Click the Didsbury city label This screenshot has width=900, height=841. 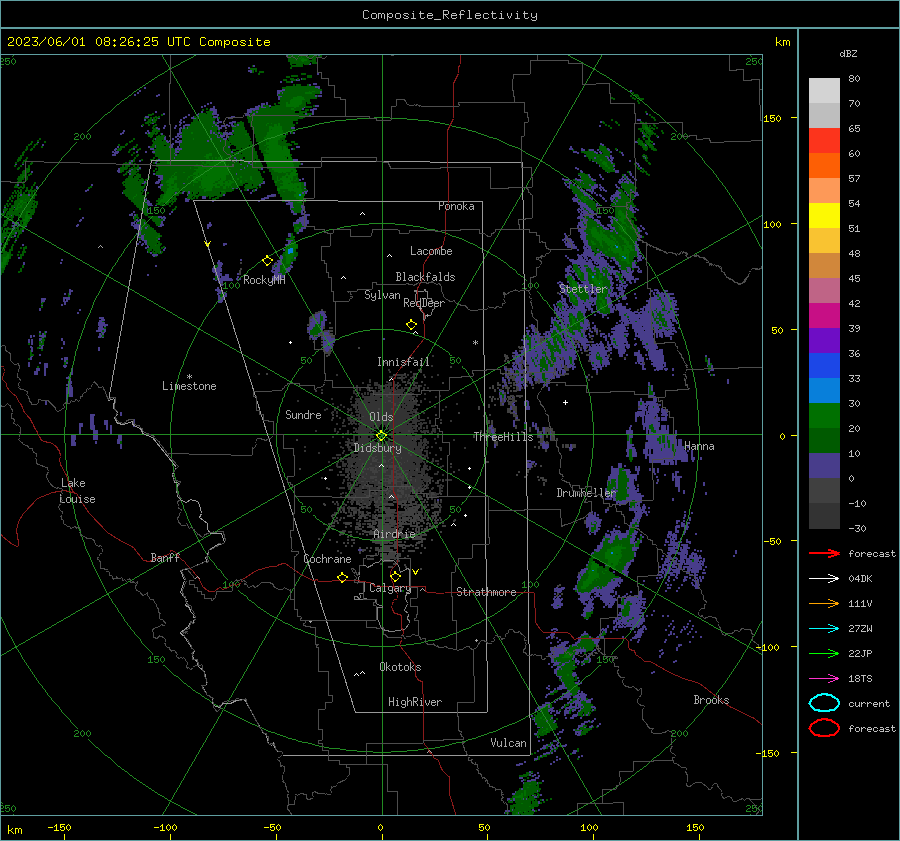[377, 448]
